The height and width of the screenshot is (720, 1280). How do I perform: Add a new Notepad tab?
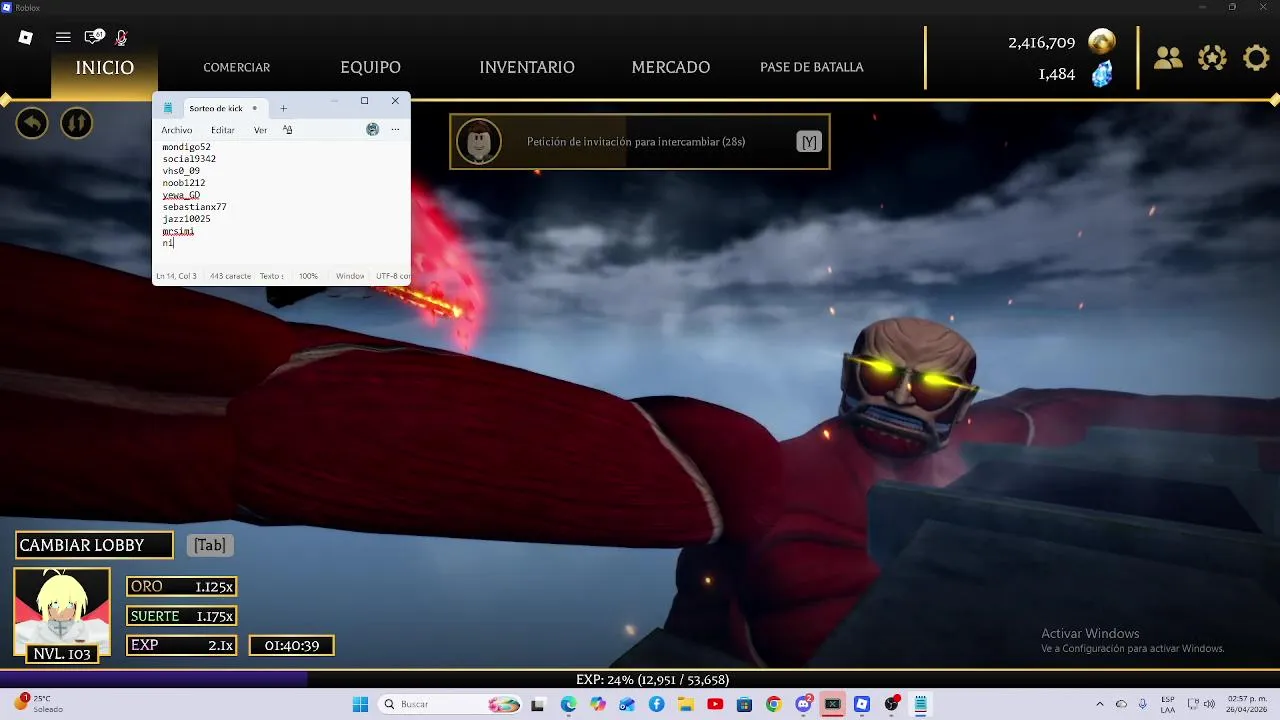coord(283,108)
